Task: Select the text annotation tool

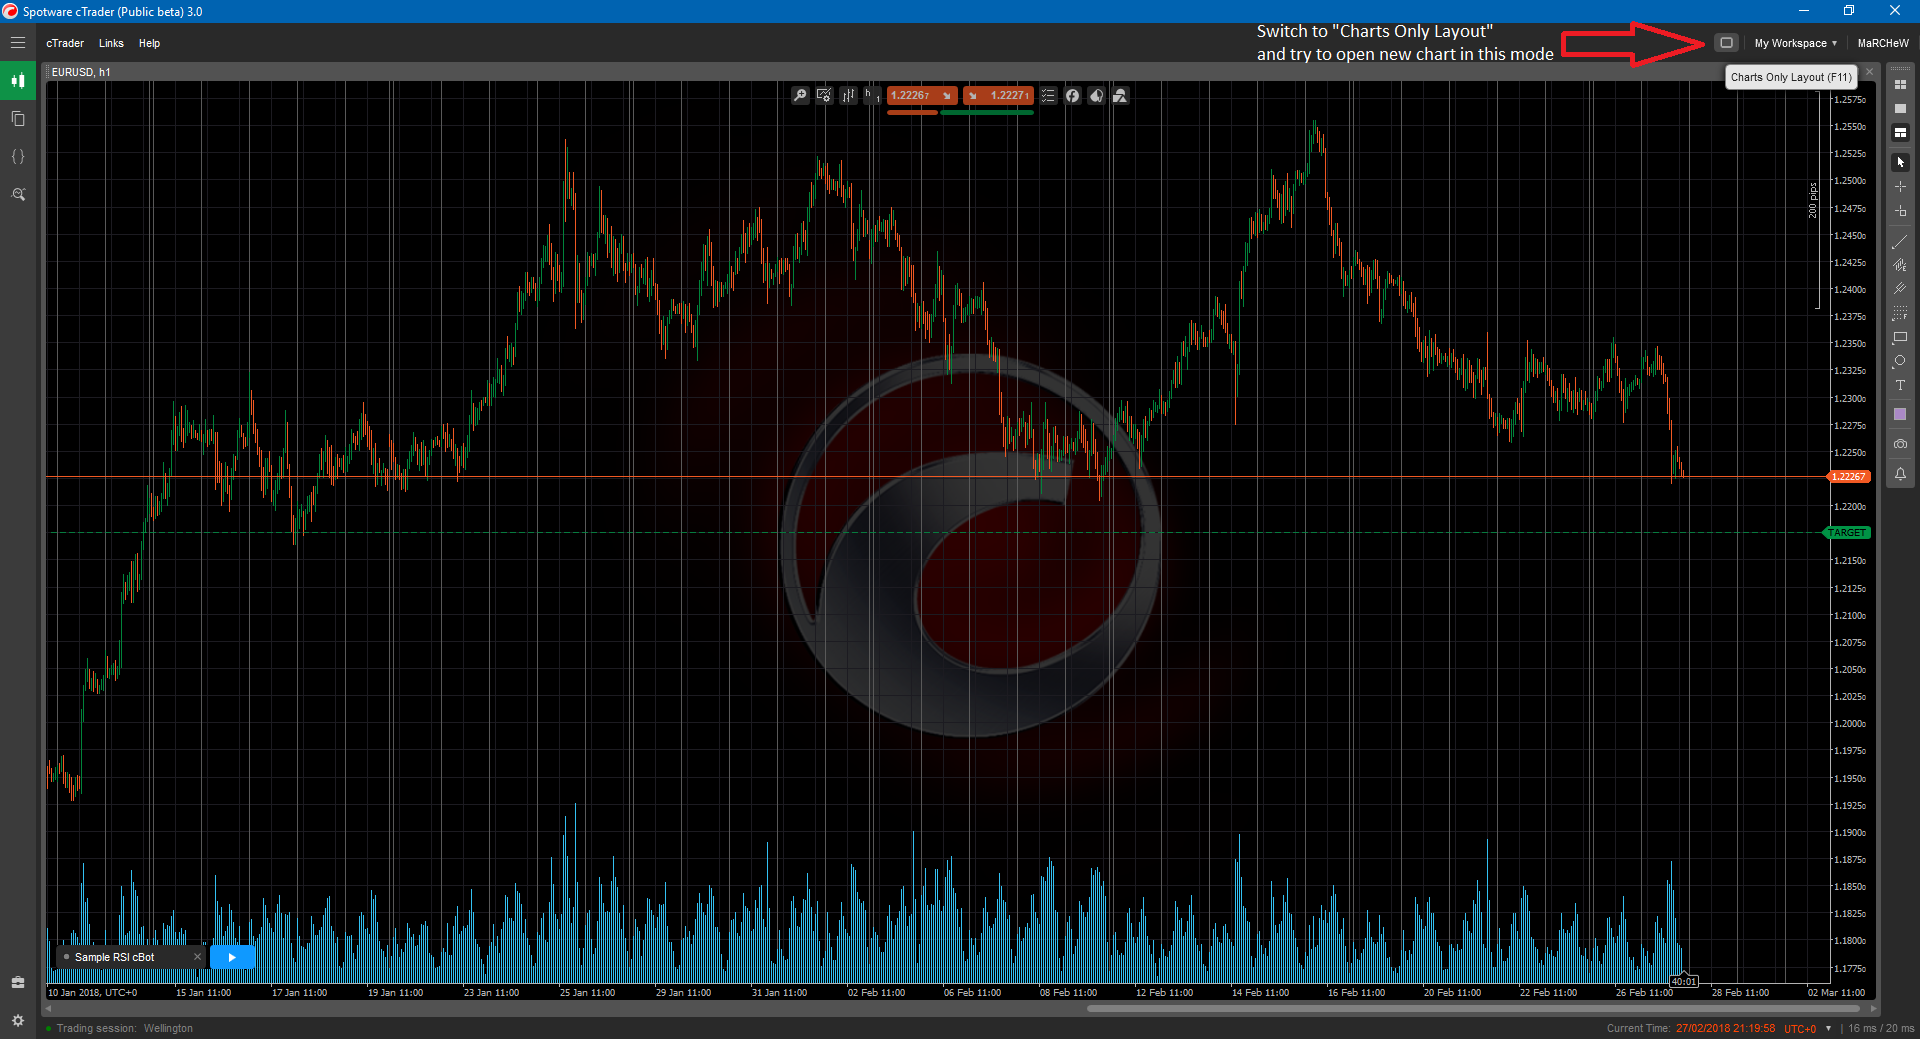Action: tap(1900, 386)
